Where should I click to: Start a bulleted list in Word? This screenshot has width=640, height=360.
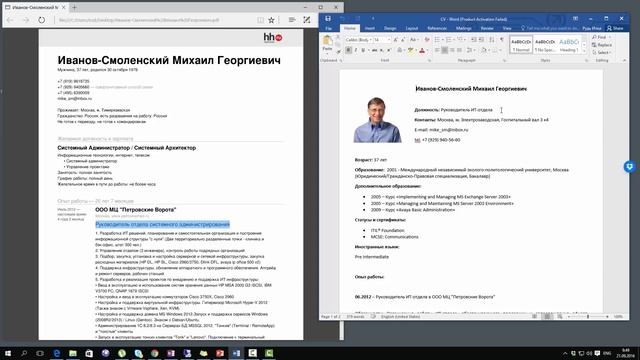(x=437, y=40)
